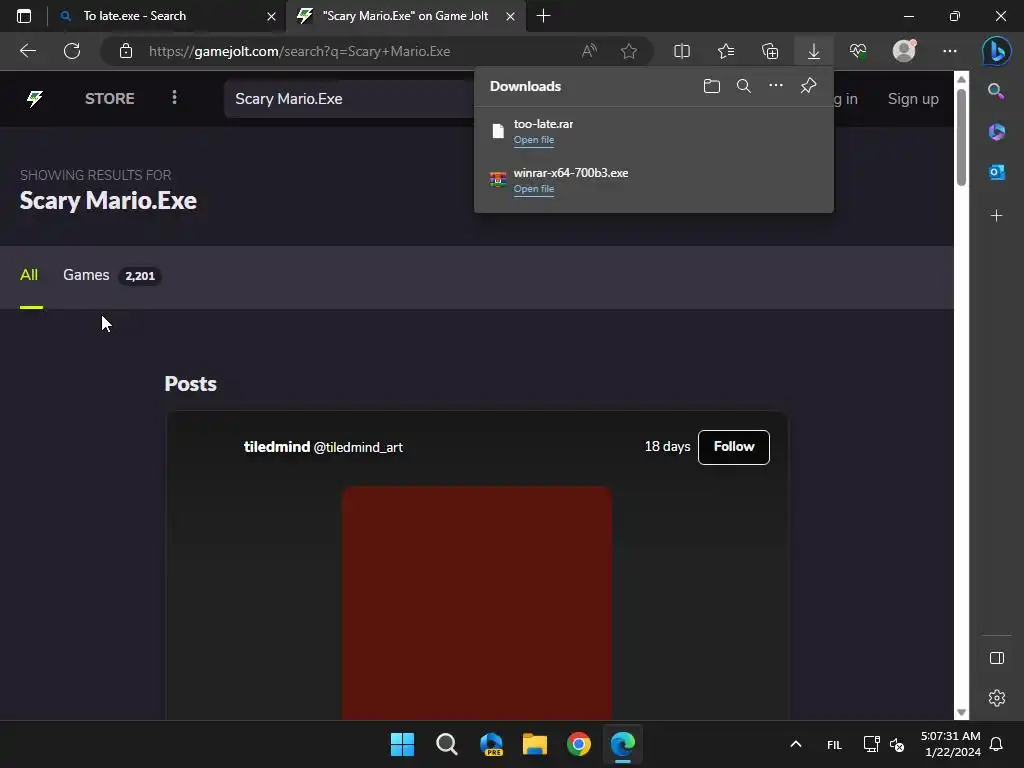Open Outlook in the sidebar

coord(997,172)
